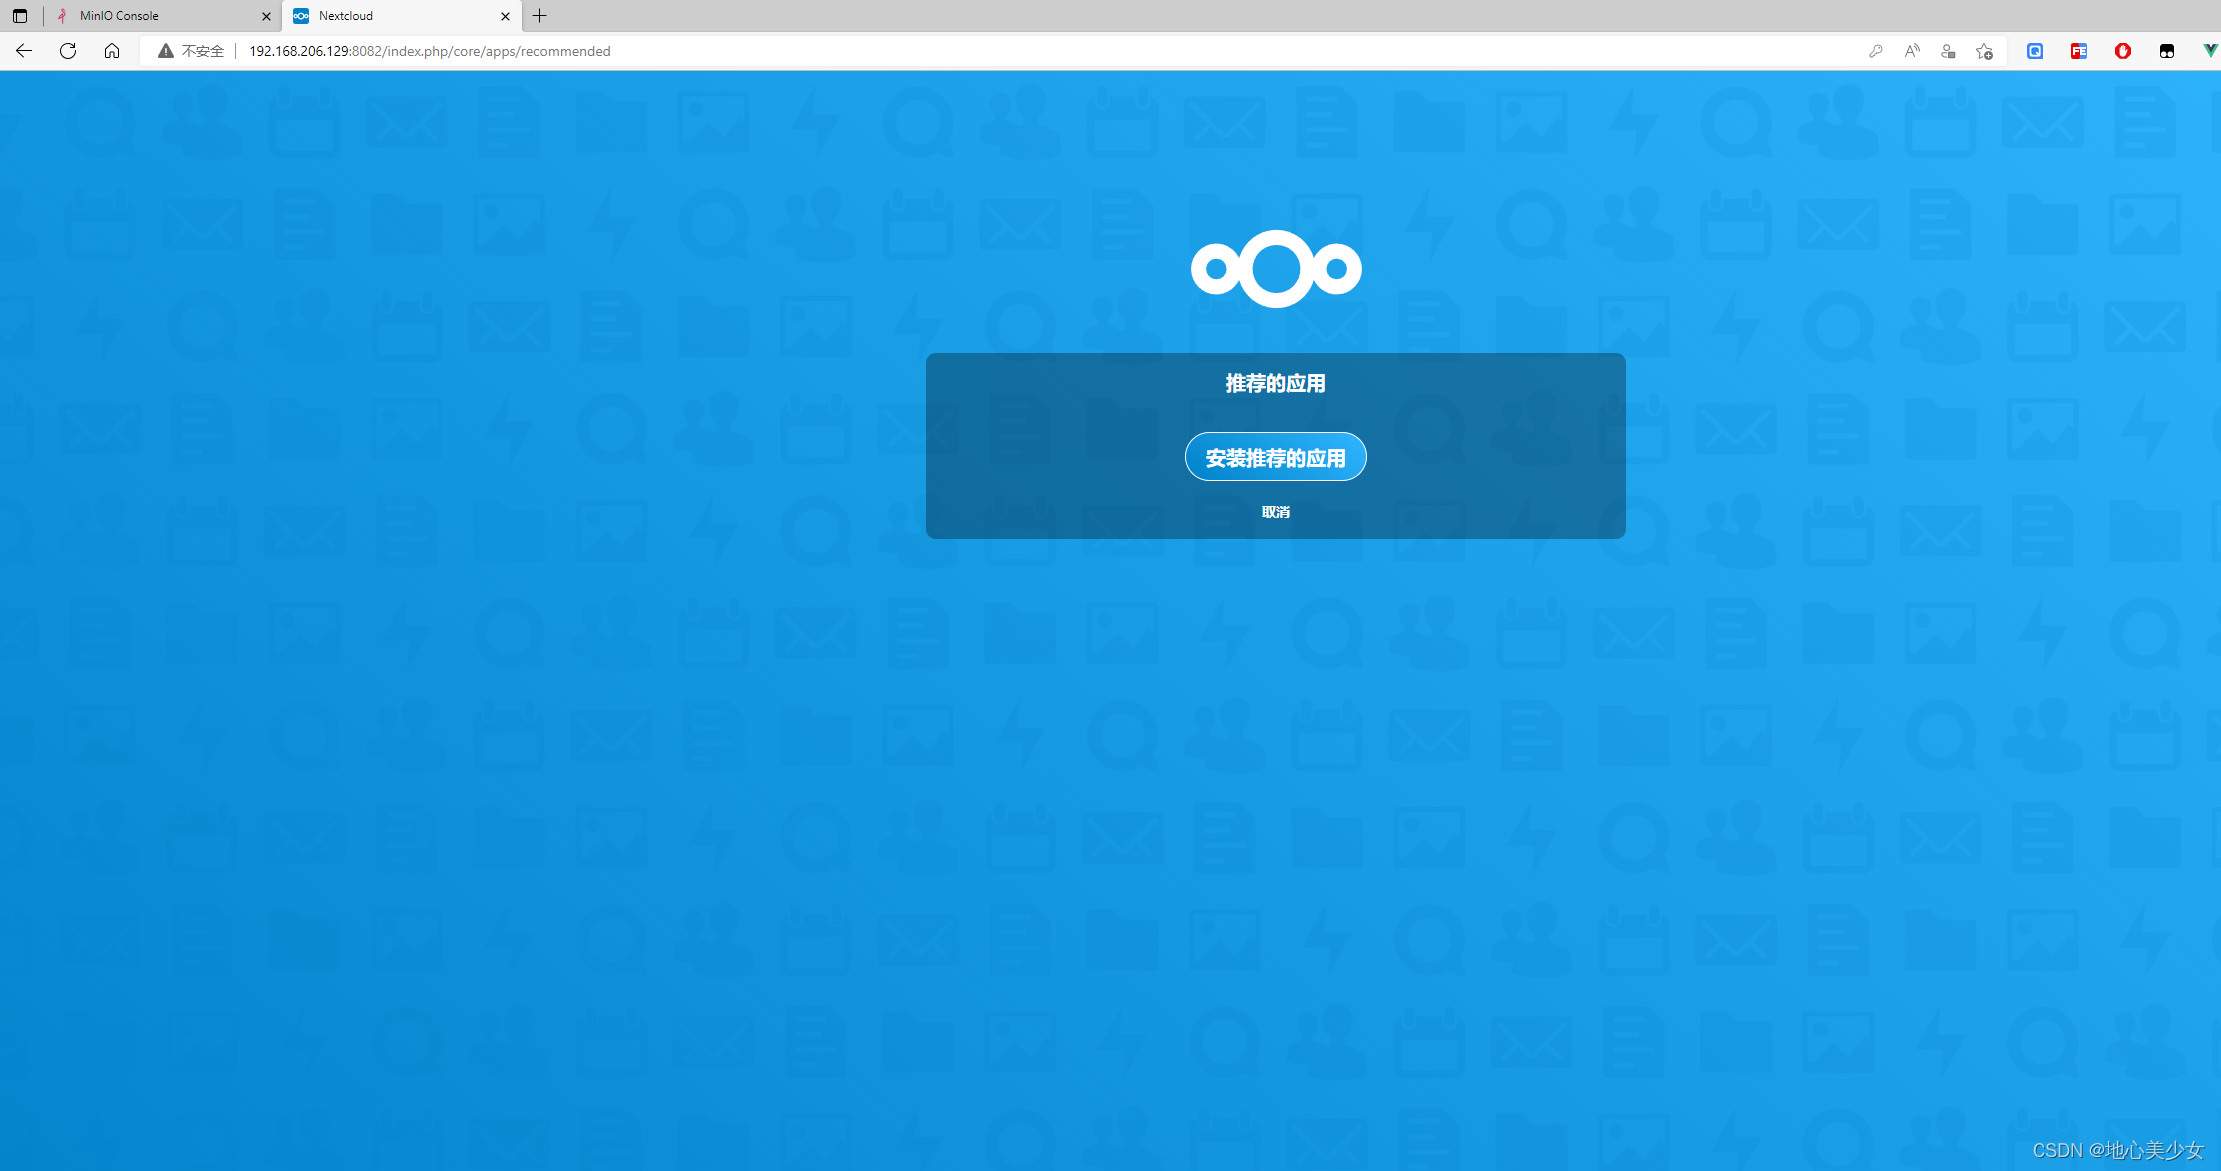Reload the current page
The height and width of the screenshot is (1171, 2221).
click(68, 51)
